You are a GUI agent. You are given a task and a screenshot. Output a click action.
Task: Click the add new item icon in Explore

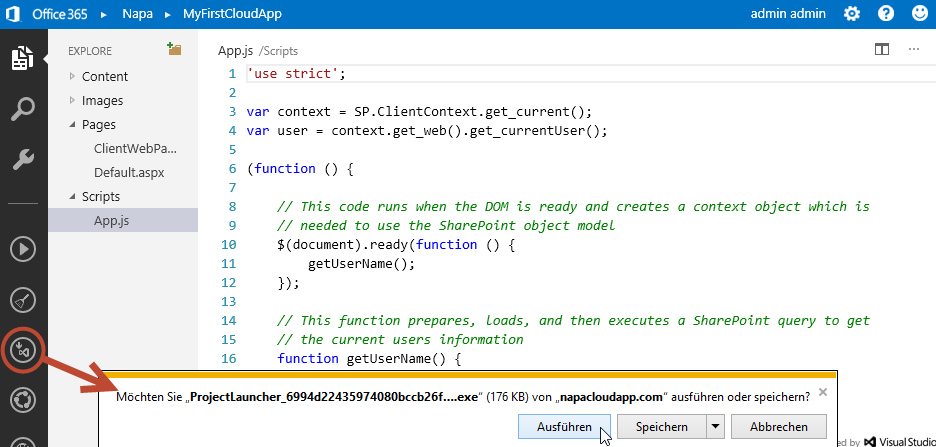point(174,49)
